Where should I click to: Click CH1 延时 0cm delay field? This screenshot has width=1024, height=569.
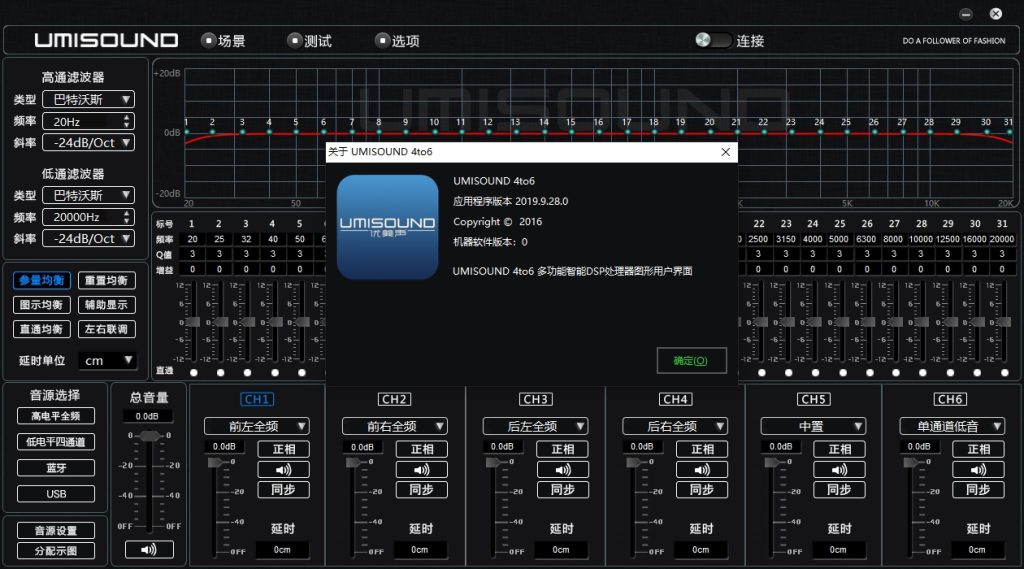(282, 550)
